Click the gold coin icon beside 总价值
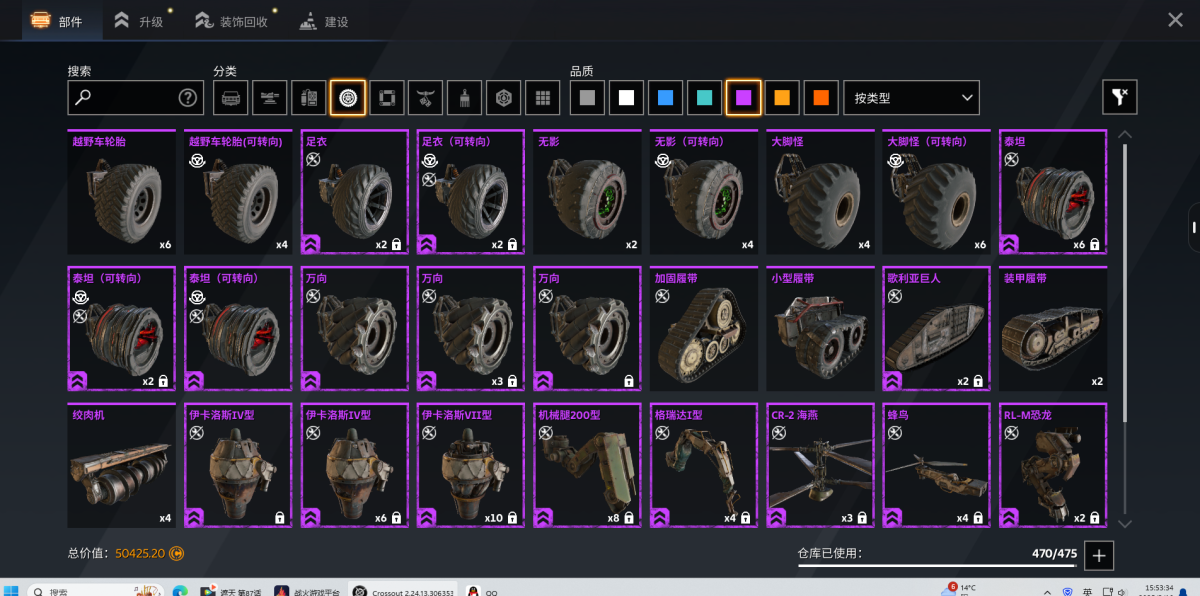The height and width of the screenshot is (596, 1200). [x=176, y=553]
